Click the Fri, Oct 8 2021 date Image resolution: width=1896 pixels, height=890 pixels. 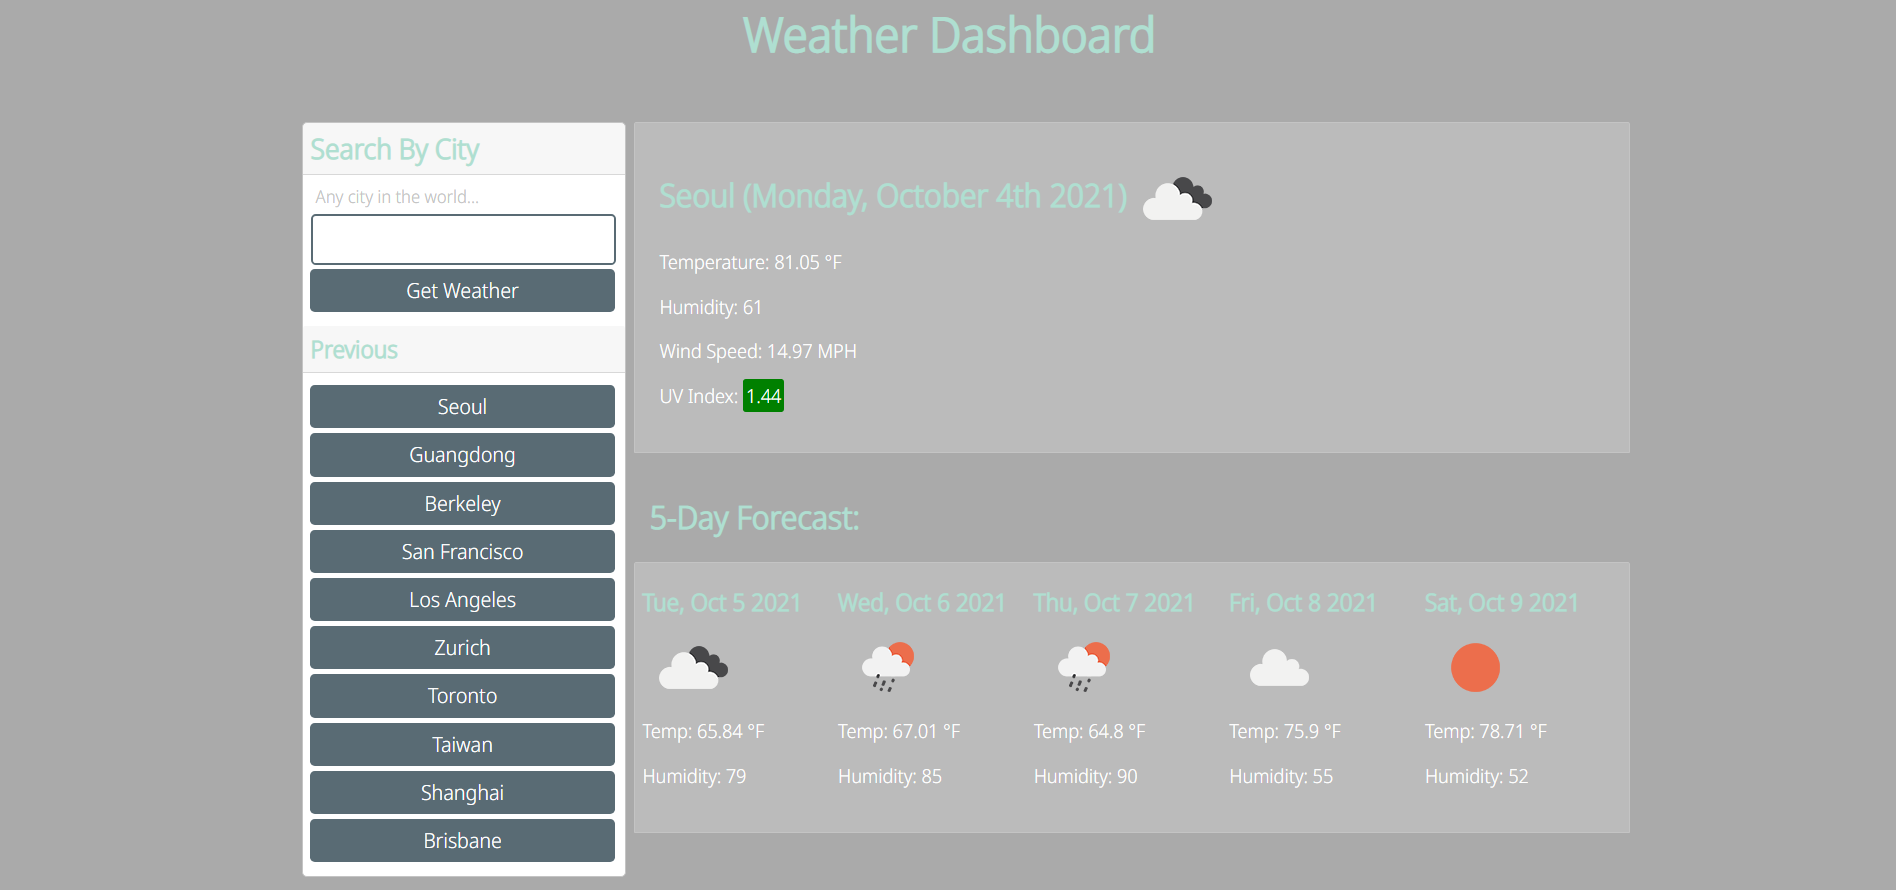tap(1303, 603)
